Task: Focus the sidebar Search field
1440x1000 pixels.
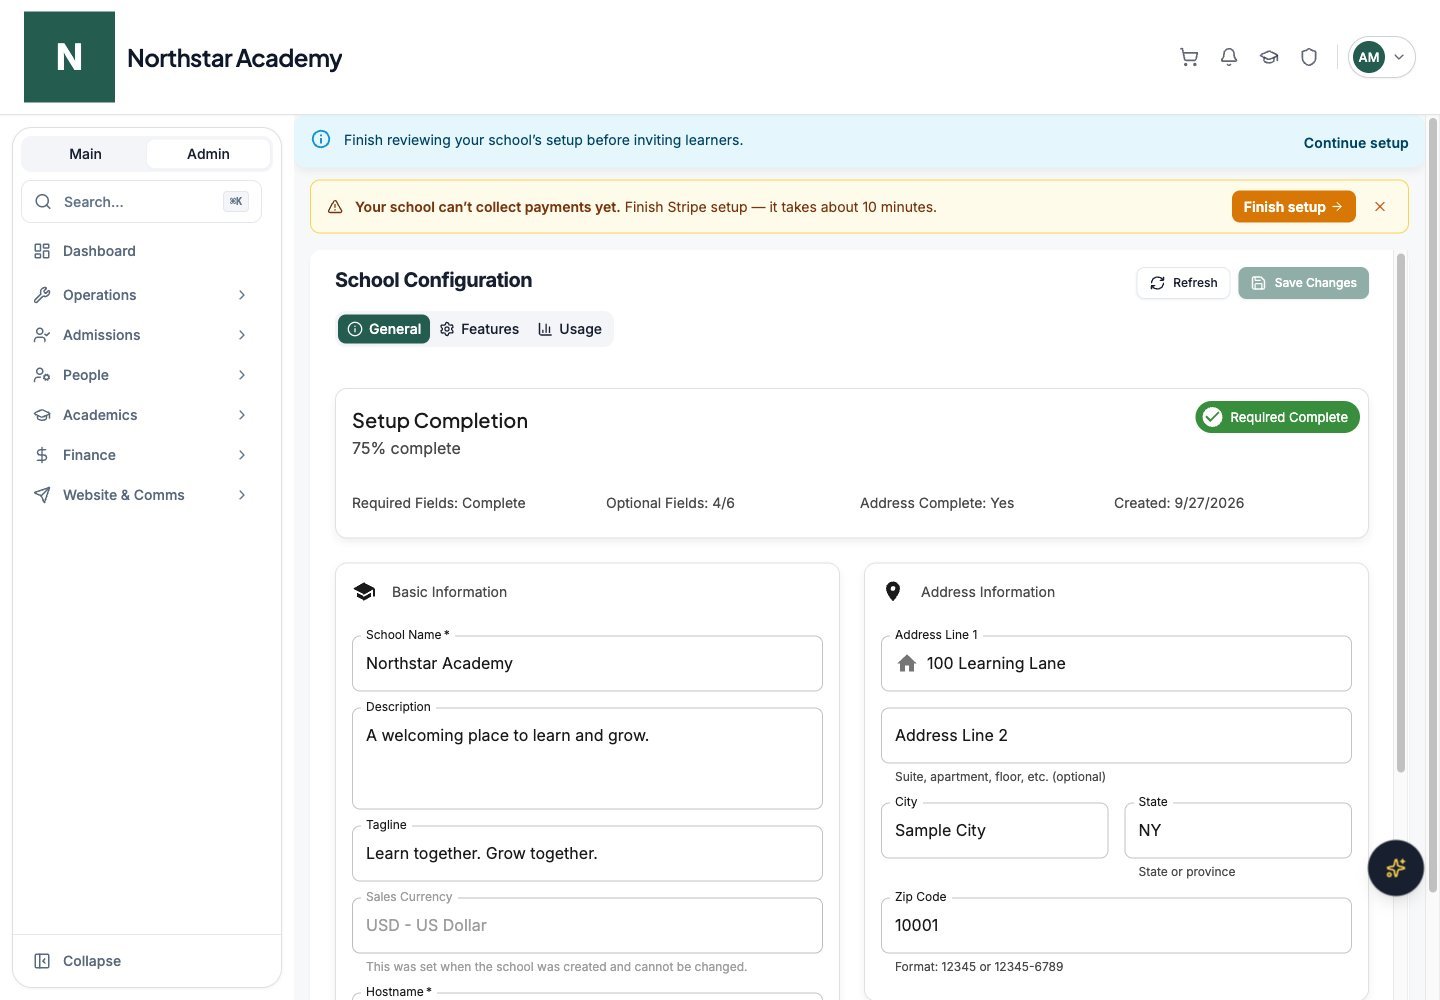Action: 141,202
